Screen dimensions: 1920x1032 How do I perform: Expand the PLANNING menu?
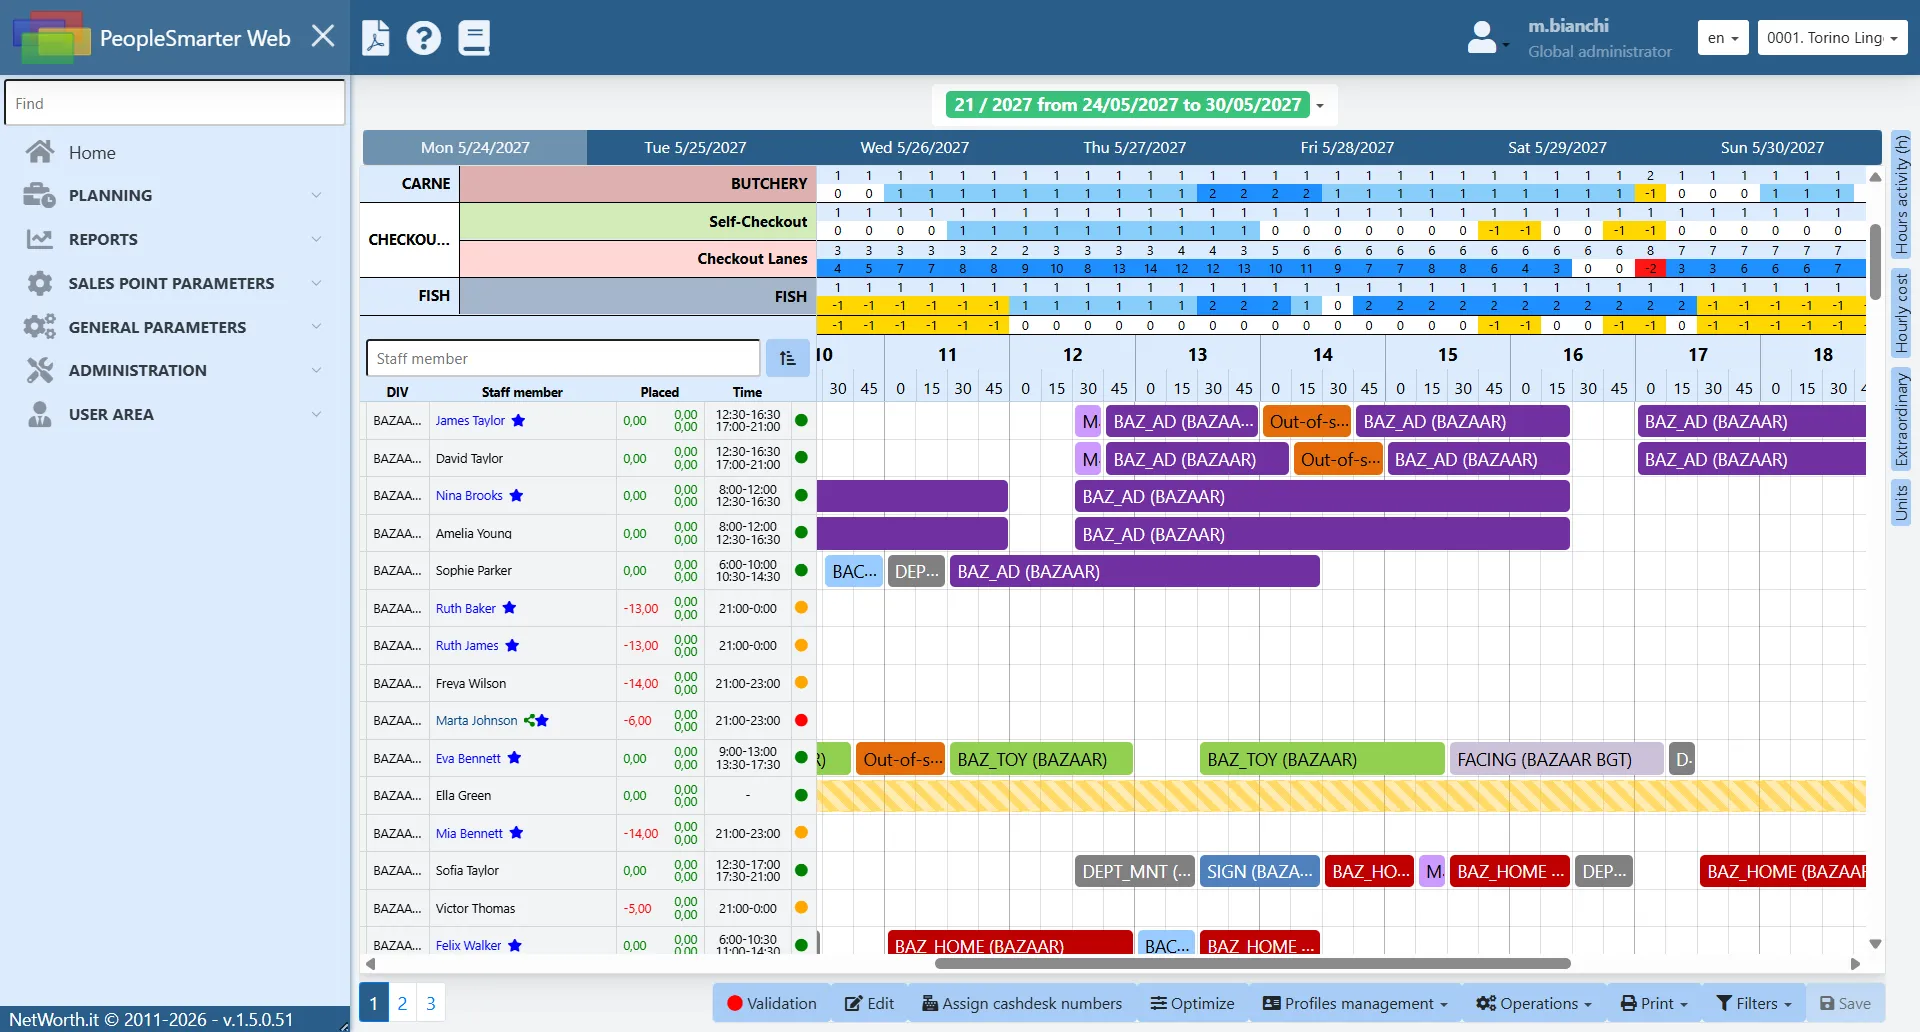tap(175, 196)
